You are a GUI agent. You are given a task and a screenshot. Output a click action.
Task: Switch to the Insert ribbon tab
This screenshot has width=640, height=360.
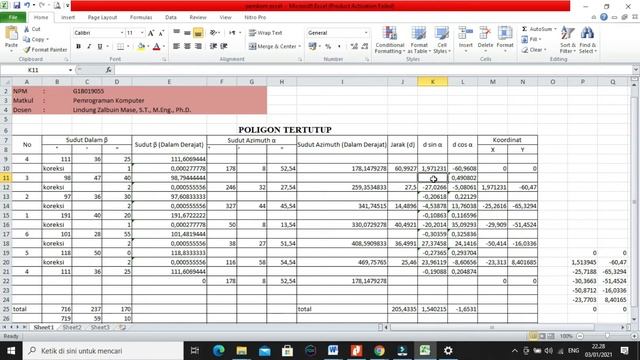pos(68,18)
